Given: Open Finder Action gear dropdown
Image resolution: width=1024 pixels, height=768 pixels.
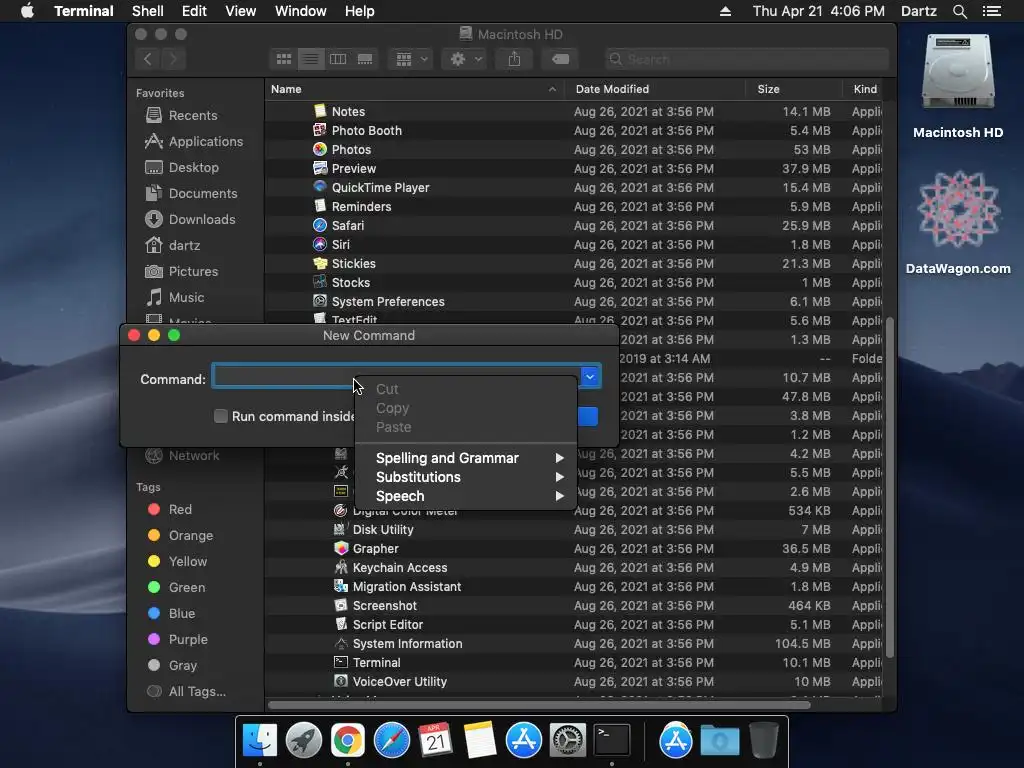Looking at the screenshot, I should 466,59.
